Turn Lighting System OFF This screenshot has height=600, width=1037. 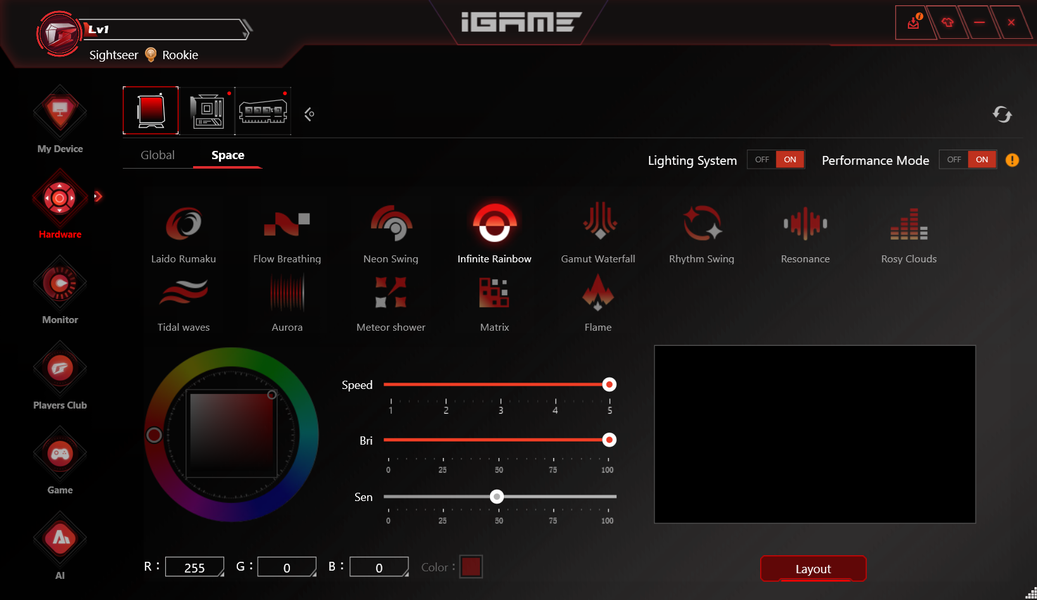pyautogui.click(x=761, y=159)
